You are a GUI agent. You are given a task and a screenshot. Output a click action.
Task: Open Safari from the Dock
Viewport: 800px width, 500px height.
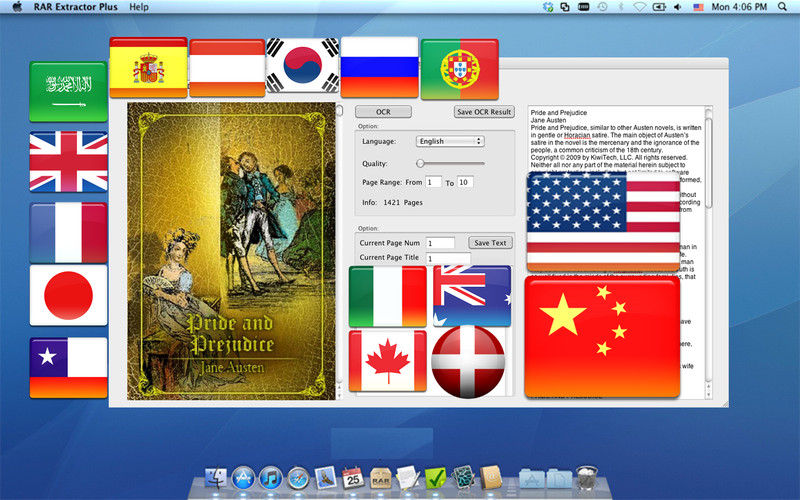tap(298, 479)
